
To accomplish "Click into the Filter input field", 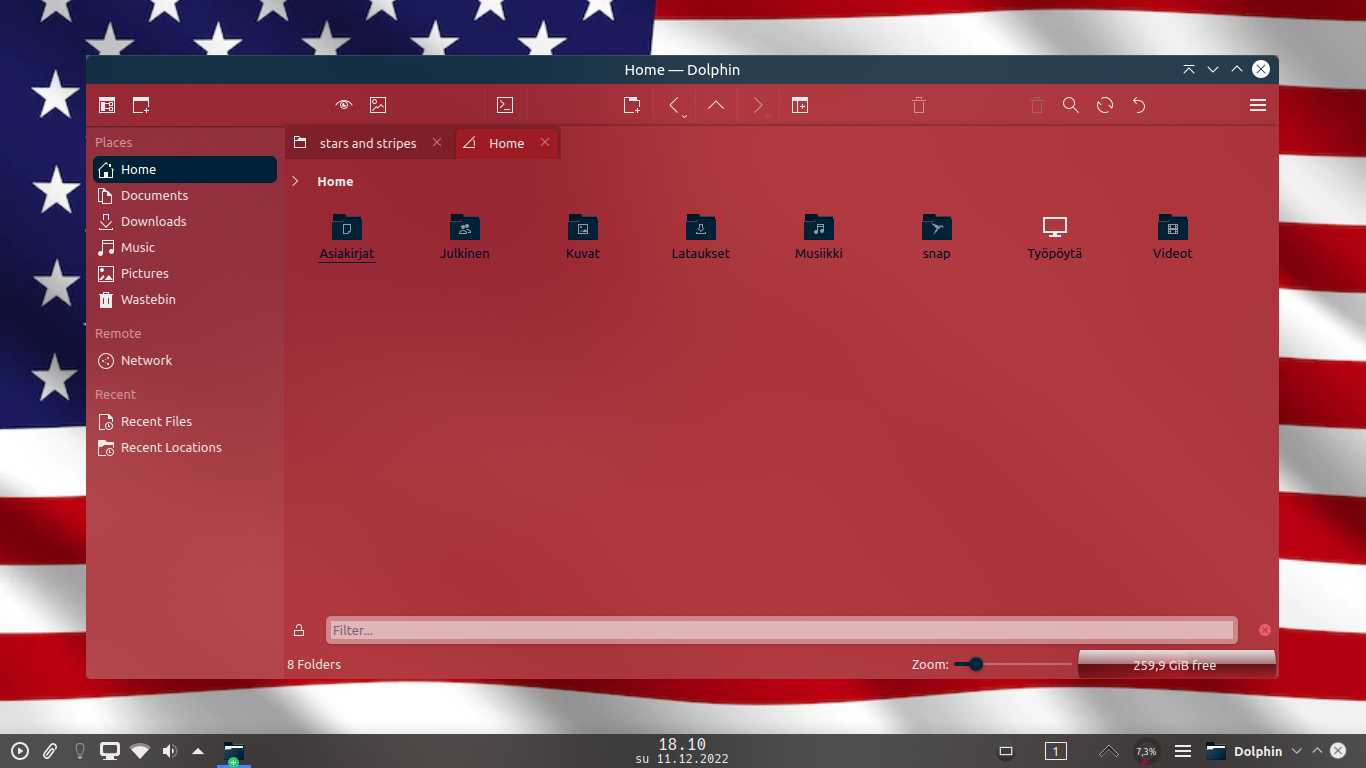I will click(782, 630).
